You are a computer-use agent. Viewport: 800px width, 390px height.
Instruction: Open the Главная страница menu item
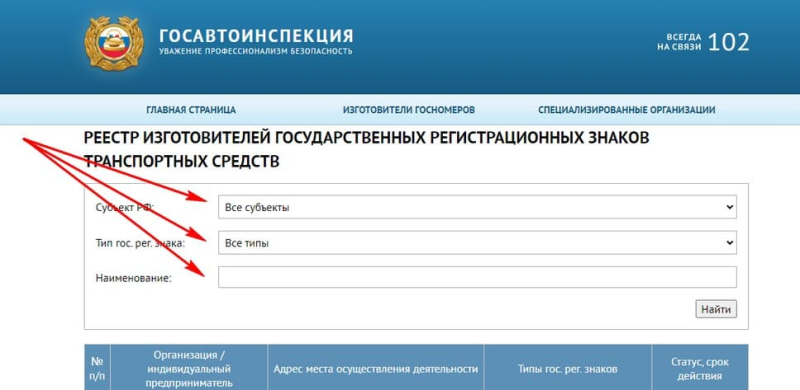tap(191, 110)
